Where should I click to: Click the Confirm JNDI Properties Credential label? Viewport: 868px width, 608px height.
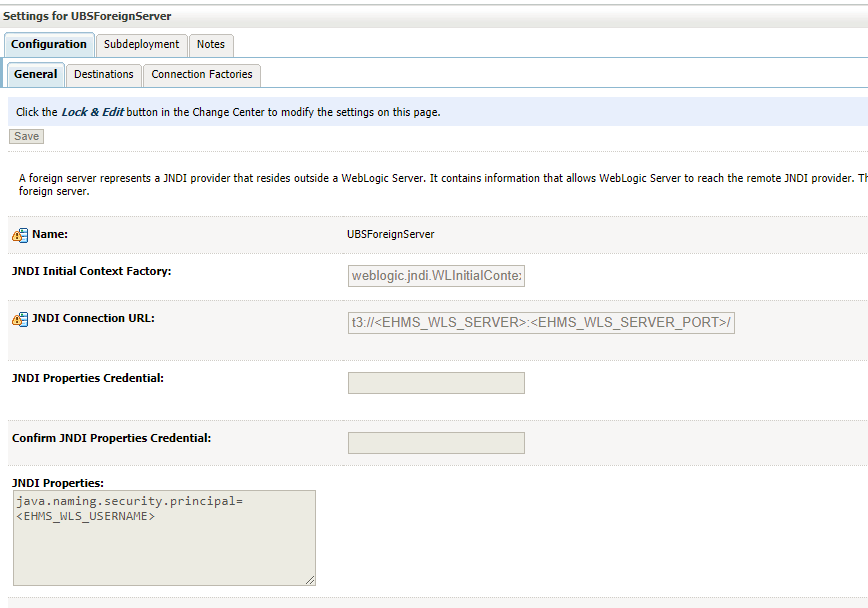point(111,438)
